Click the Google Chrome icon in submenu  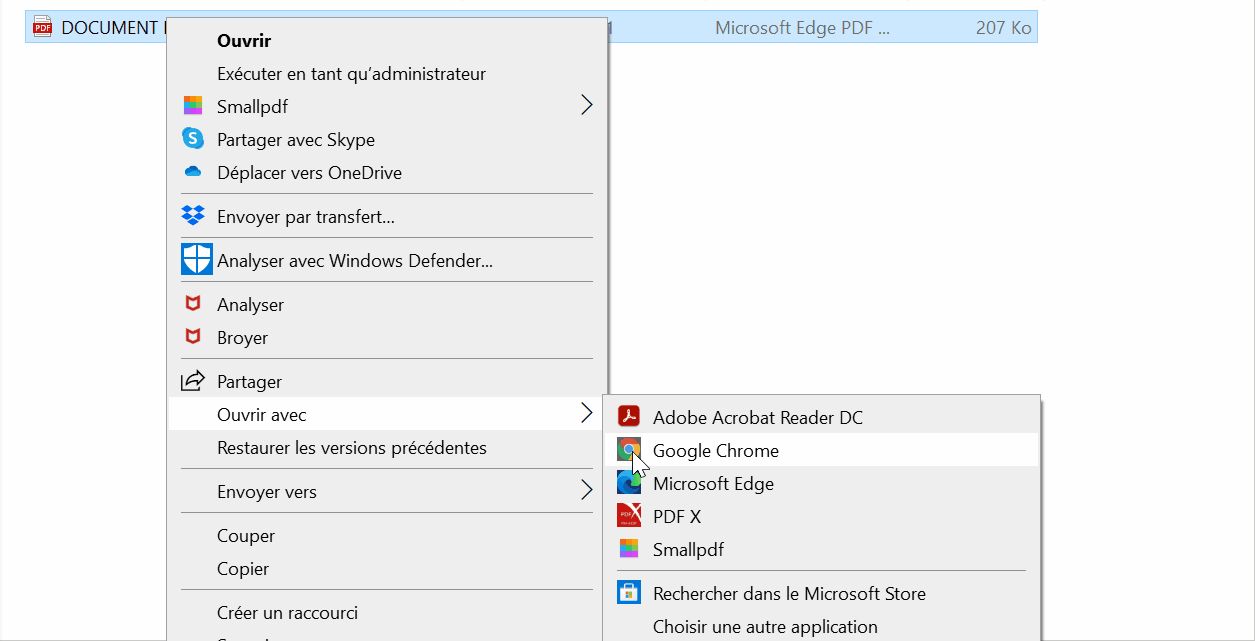click(x=629, y=450)
